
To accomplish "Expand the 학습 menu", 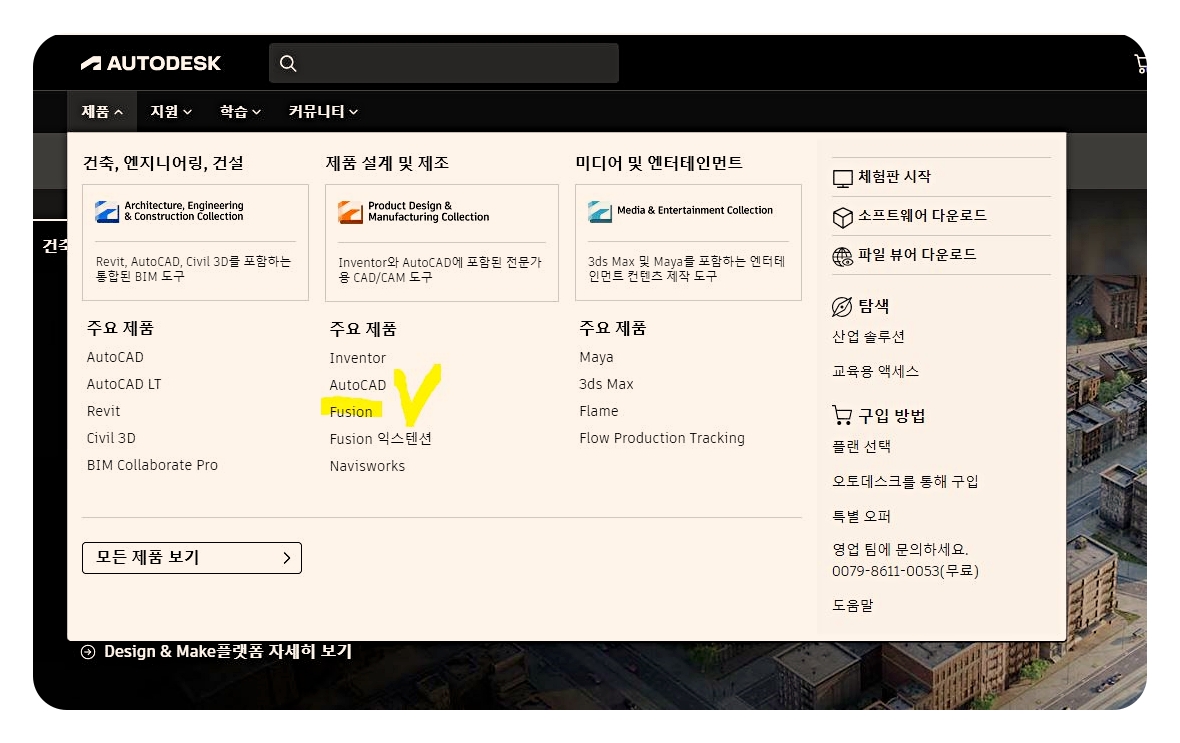I will point(240,111).
